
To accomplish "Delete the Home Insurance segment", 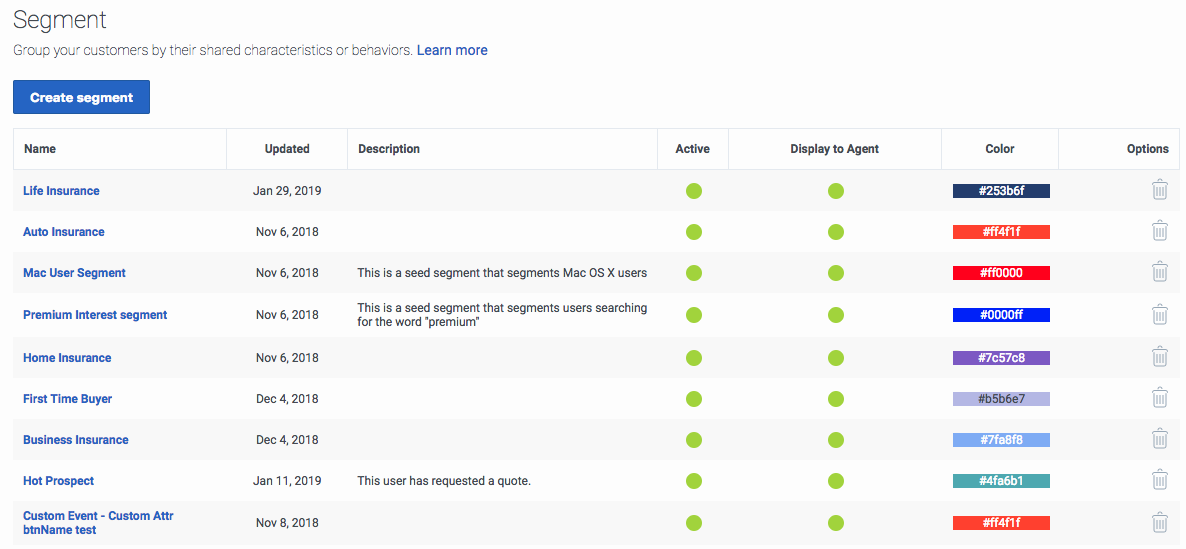I will click(x=1160, y=357).
